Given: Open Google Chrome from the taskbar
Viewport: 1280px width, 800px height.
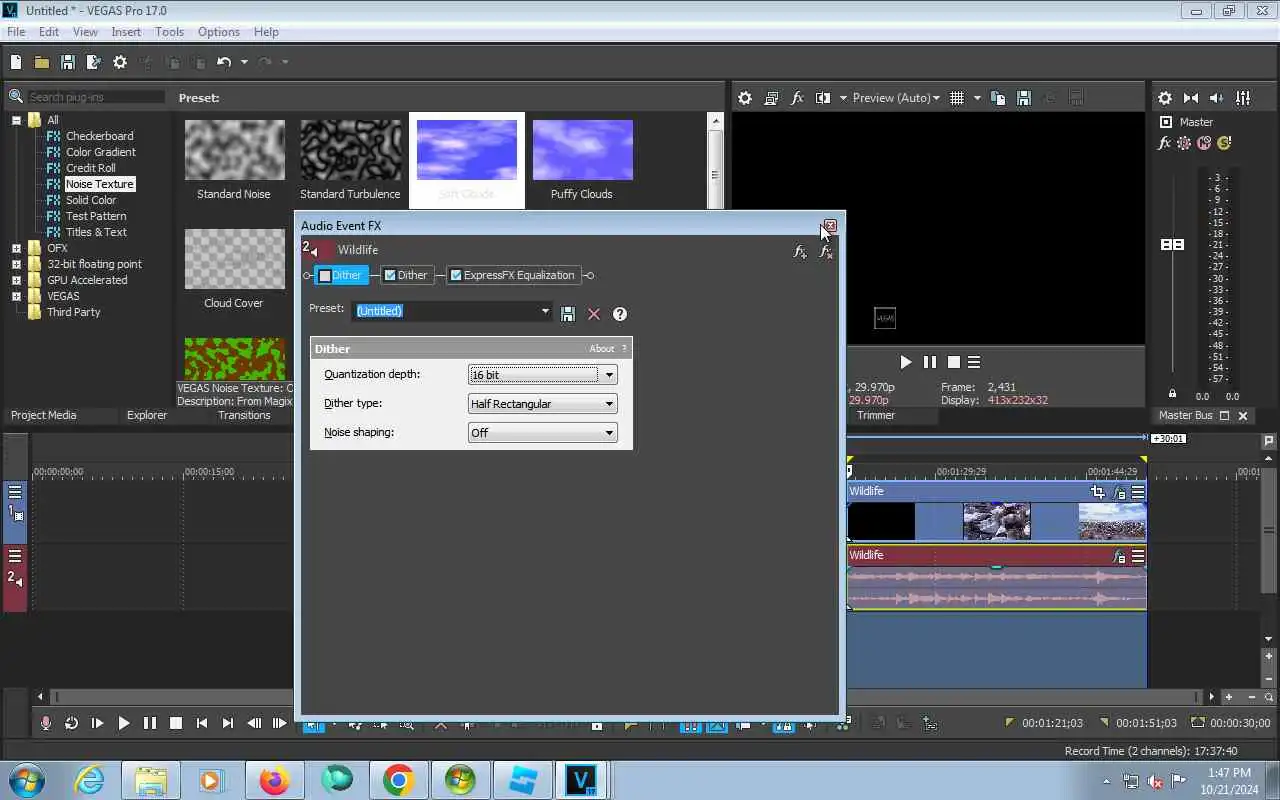Looking at the screenshot, I should pos(398,780).
